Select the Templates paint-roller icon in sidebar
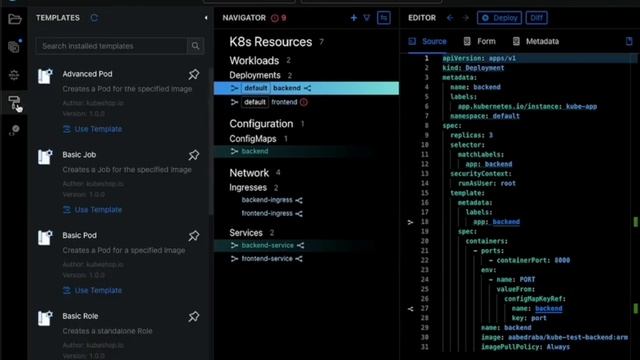 14,102
